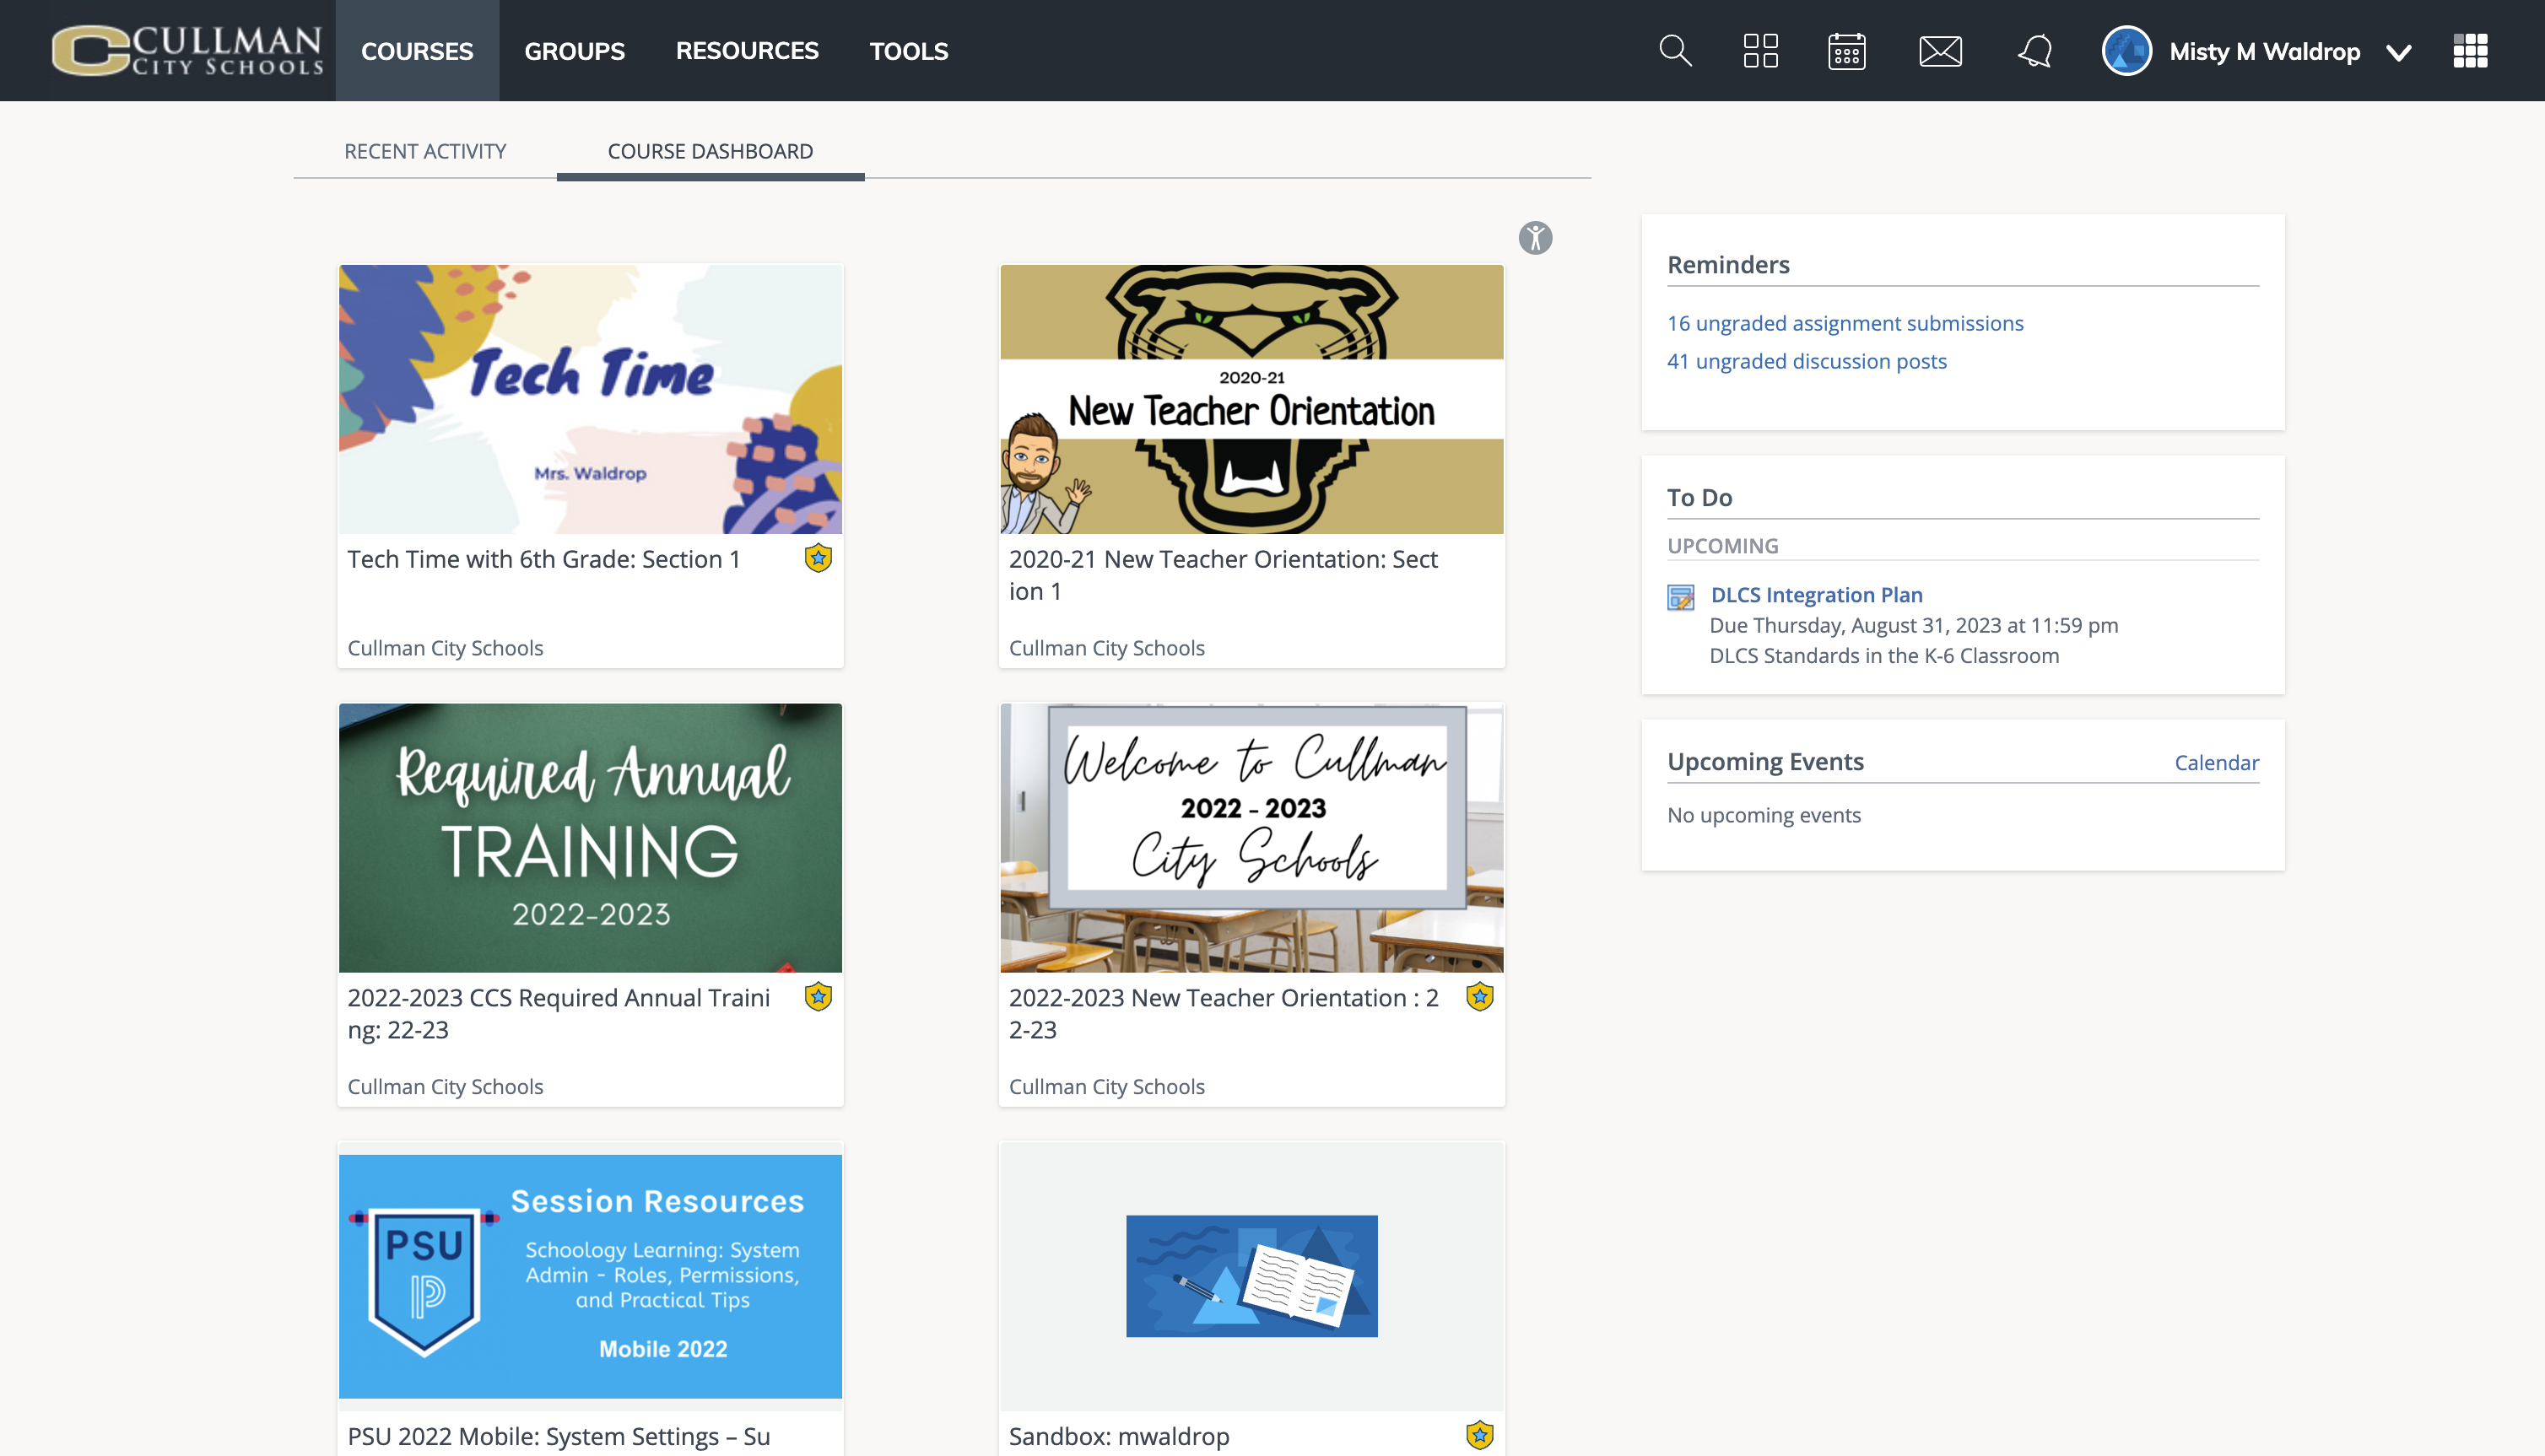Open the DLCS Integration Plan link

1816,595
